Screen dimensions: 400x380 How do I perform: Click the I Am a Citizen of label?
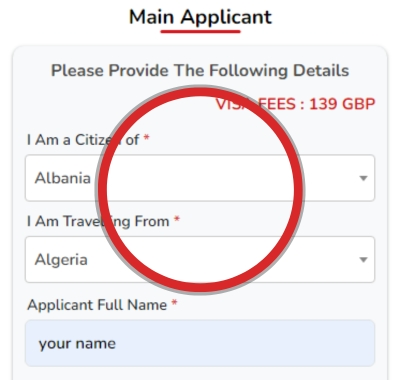tap(83, 140)
